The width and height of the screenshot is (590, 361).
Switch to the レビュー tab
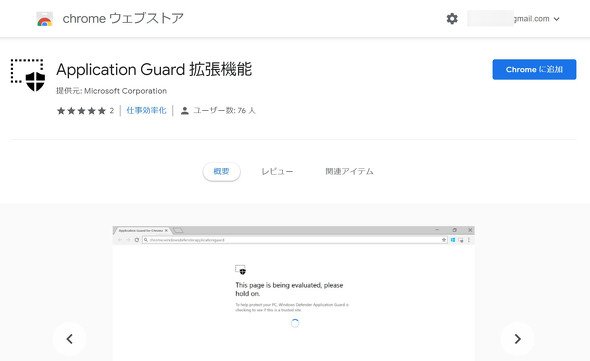tap(277, 172)
